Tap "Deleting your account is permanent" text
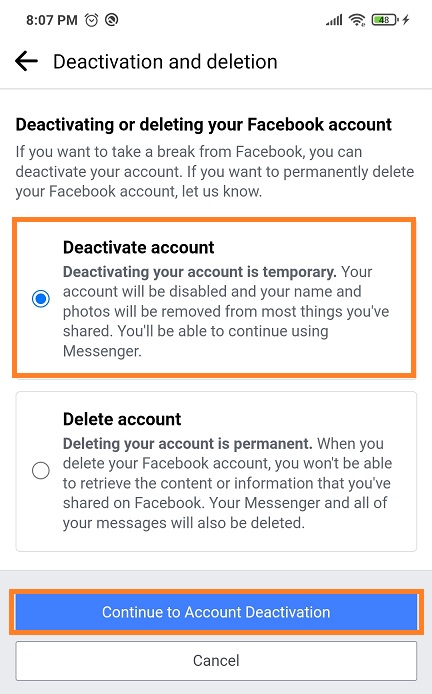This screenshot has width=432, height=694. 188,443
